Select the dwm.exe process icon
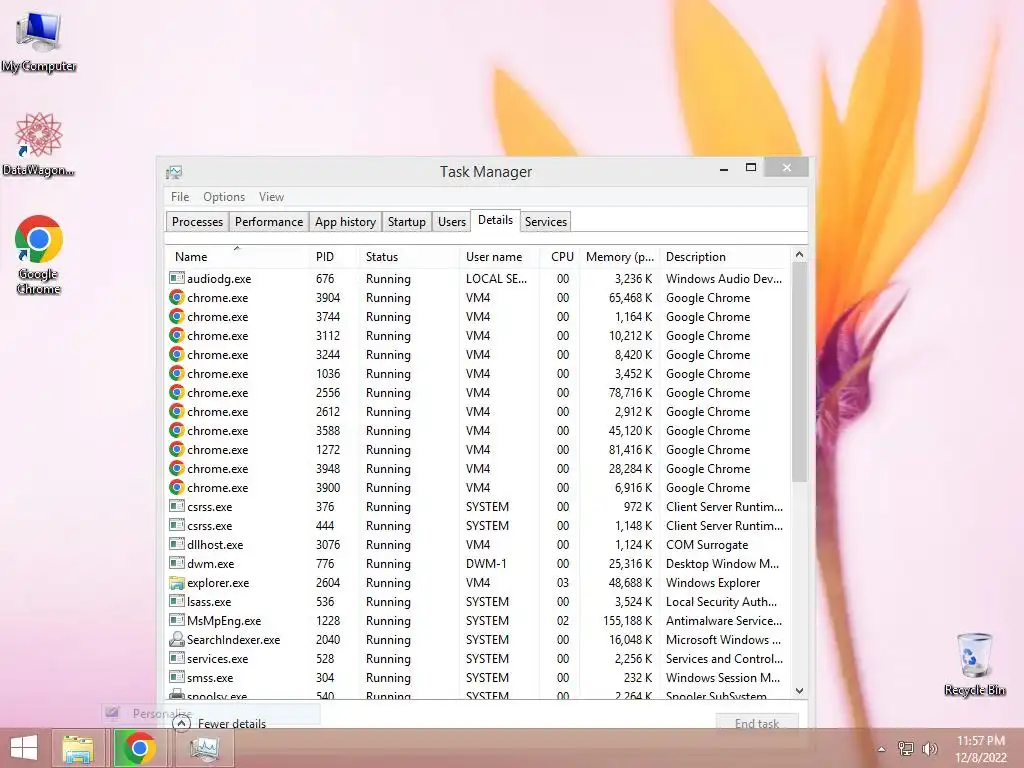This screenshot has width=1024, height=768. click(x=176, y=563)
